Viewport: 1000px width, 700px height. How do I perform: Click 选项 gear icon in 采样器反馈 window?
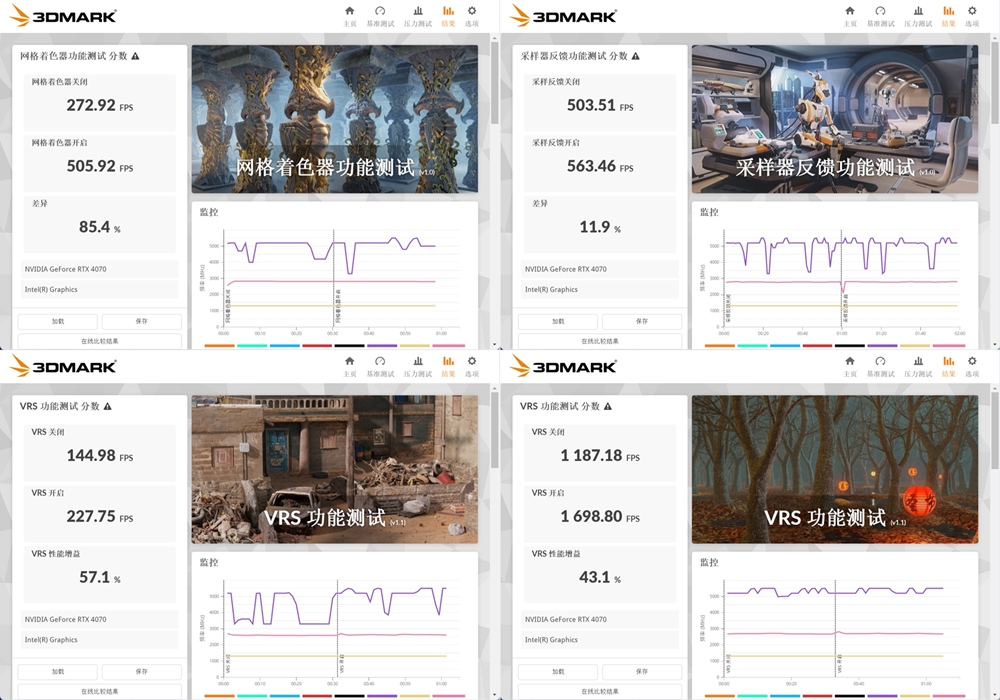point(972,11)
